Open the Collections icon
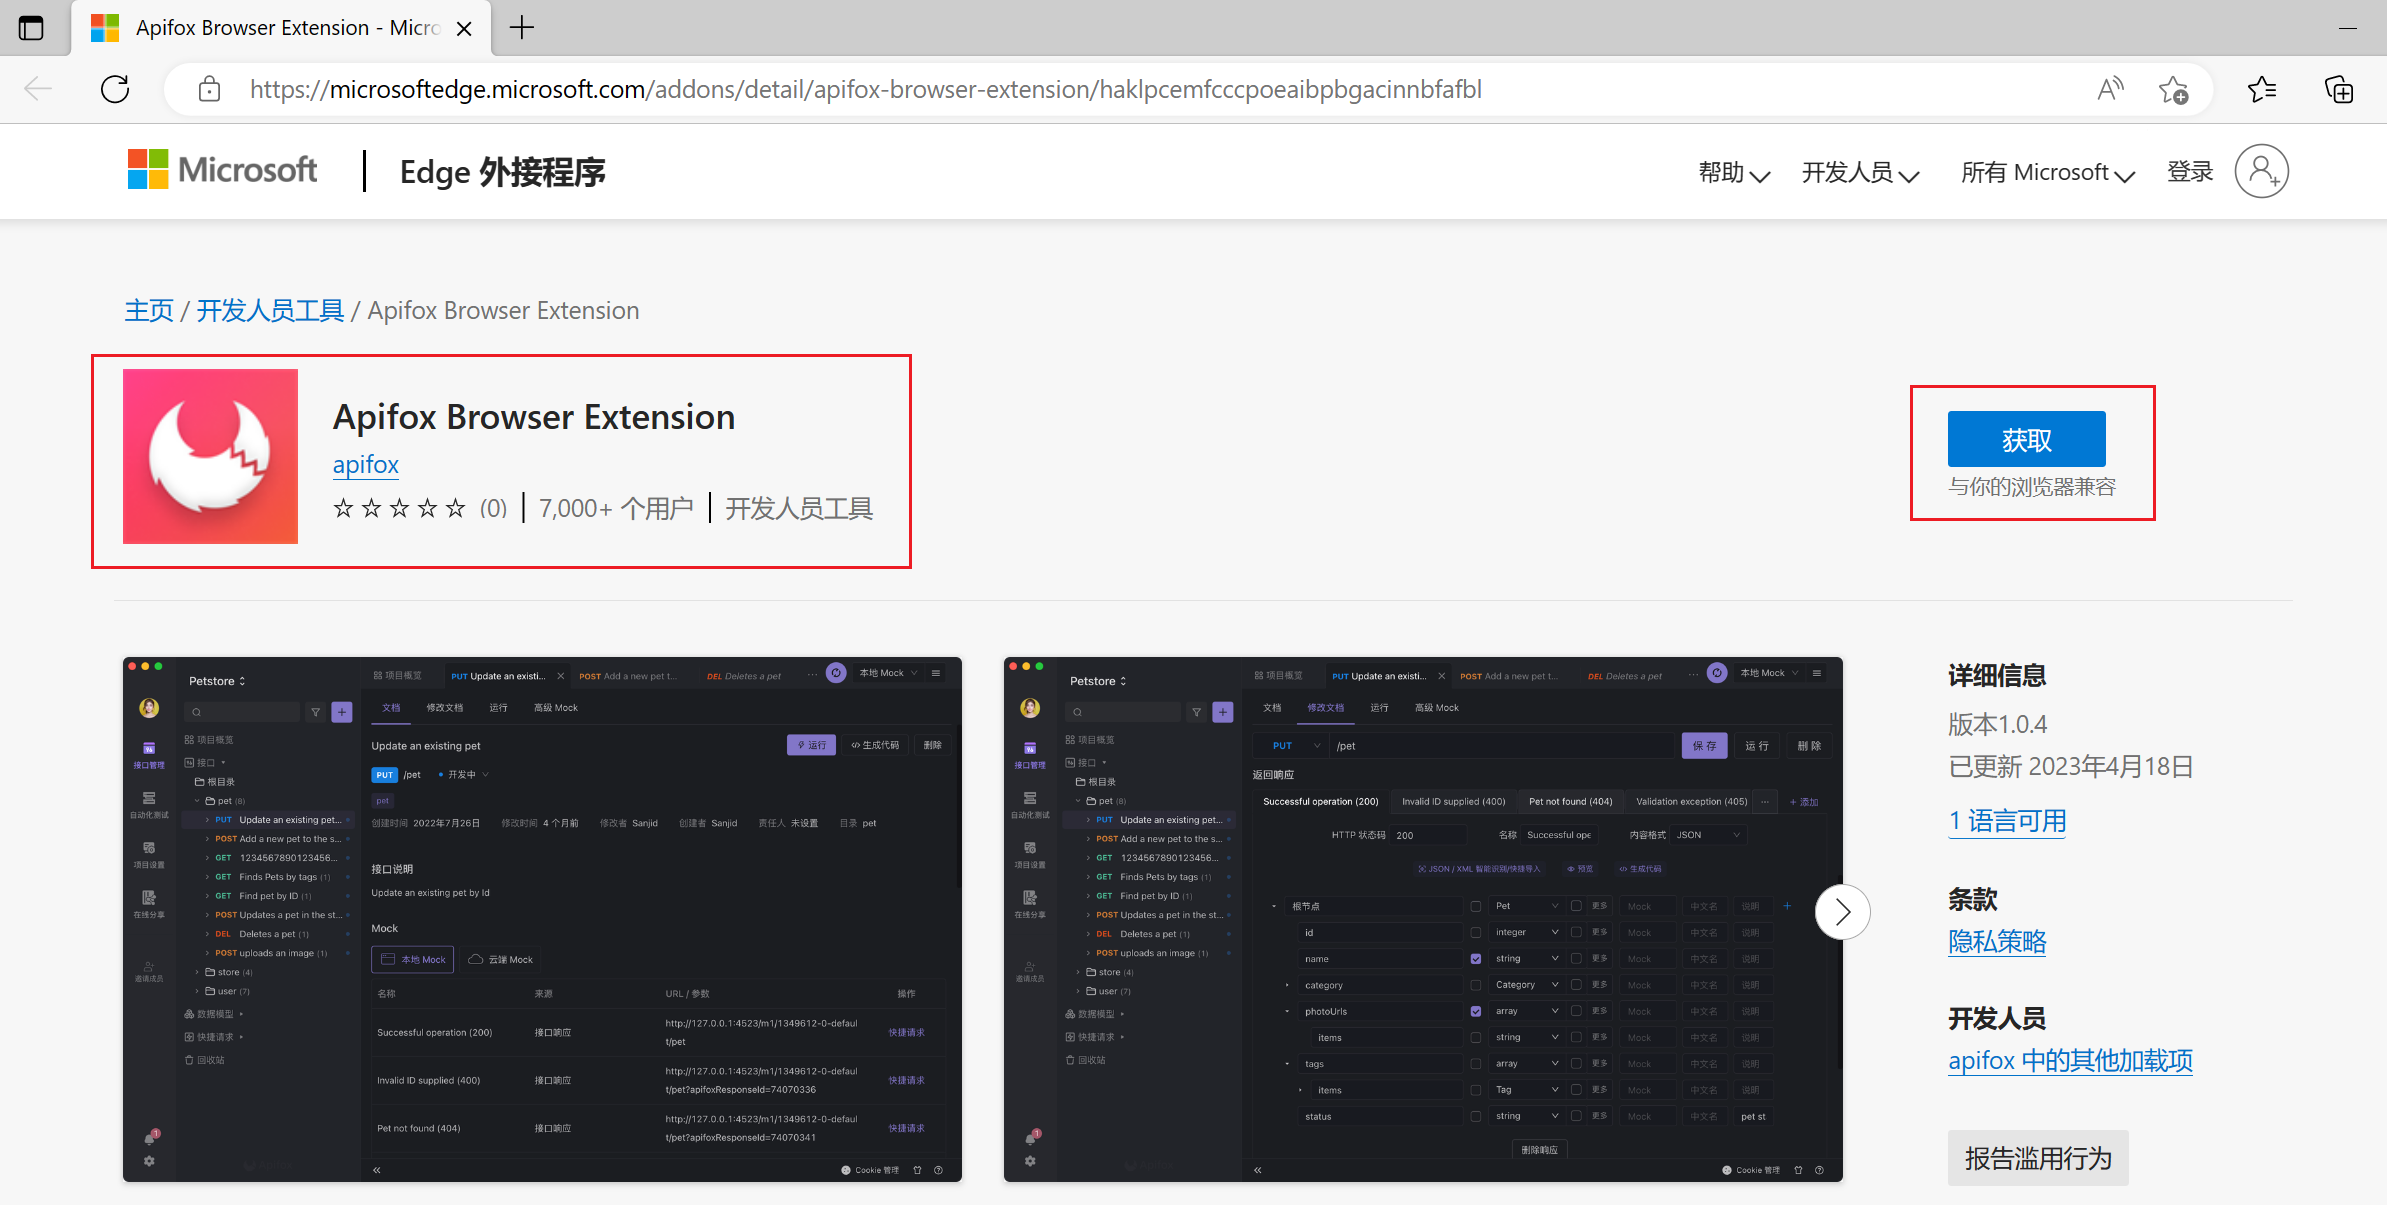The width and height of the screenshot is (2387, 1205). point(2338,89)
